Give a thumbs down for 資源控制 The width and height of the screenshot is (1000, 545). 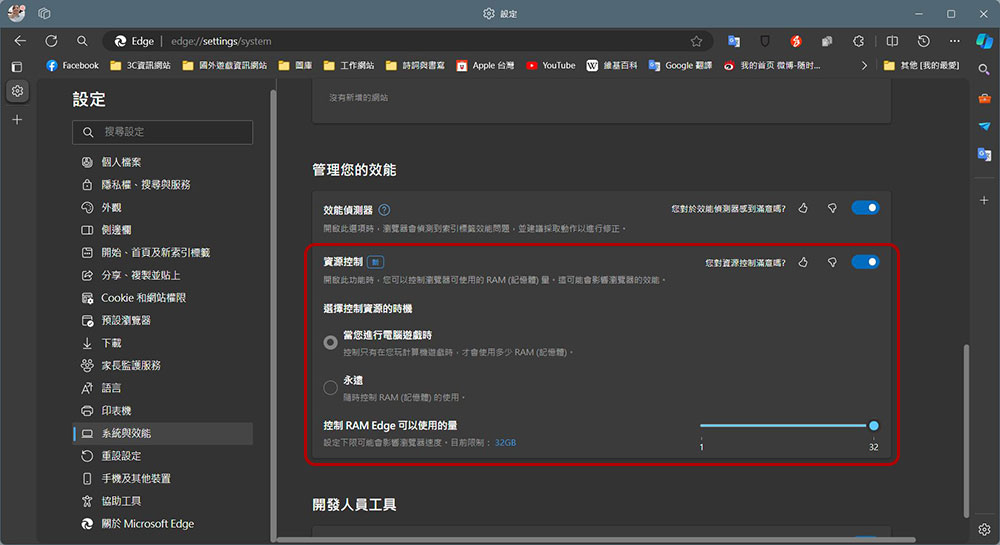(x=832, y=262)
